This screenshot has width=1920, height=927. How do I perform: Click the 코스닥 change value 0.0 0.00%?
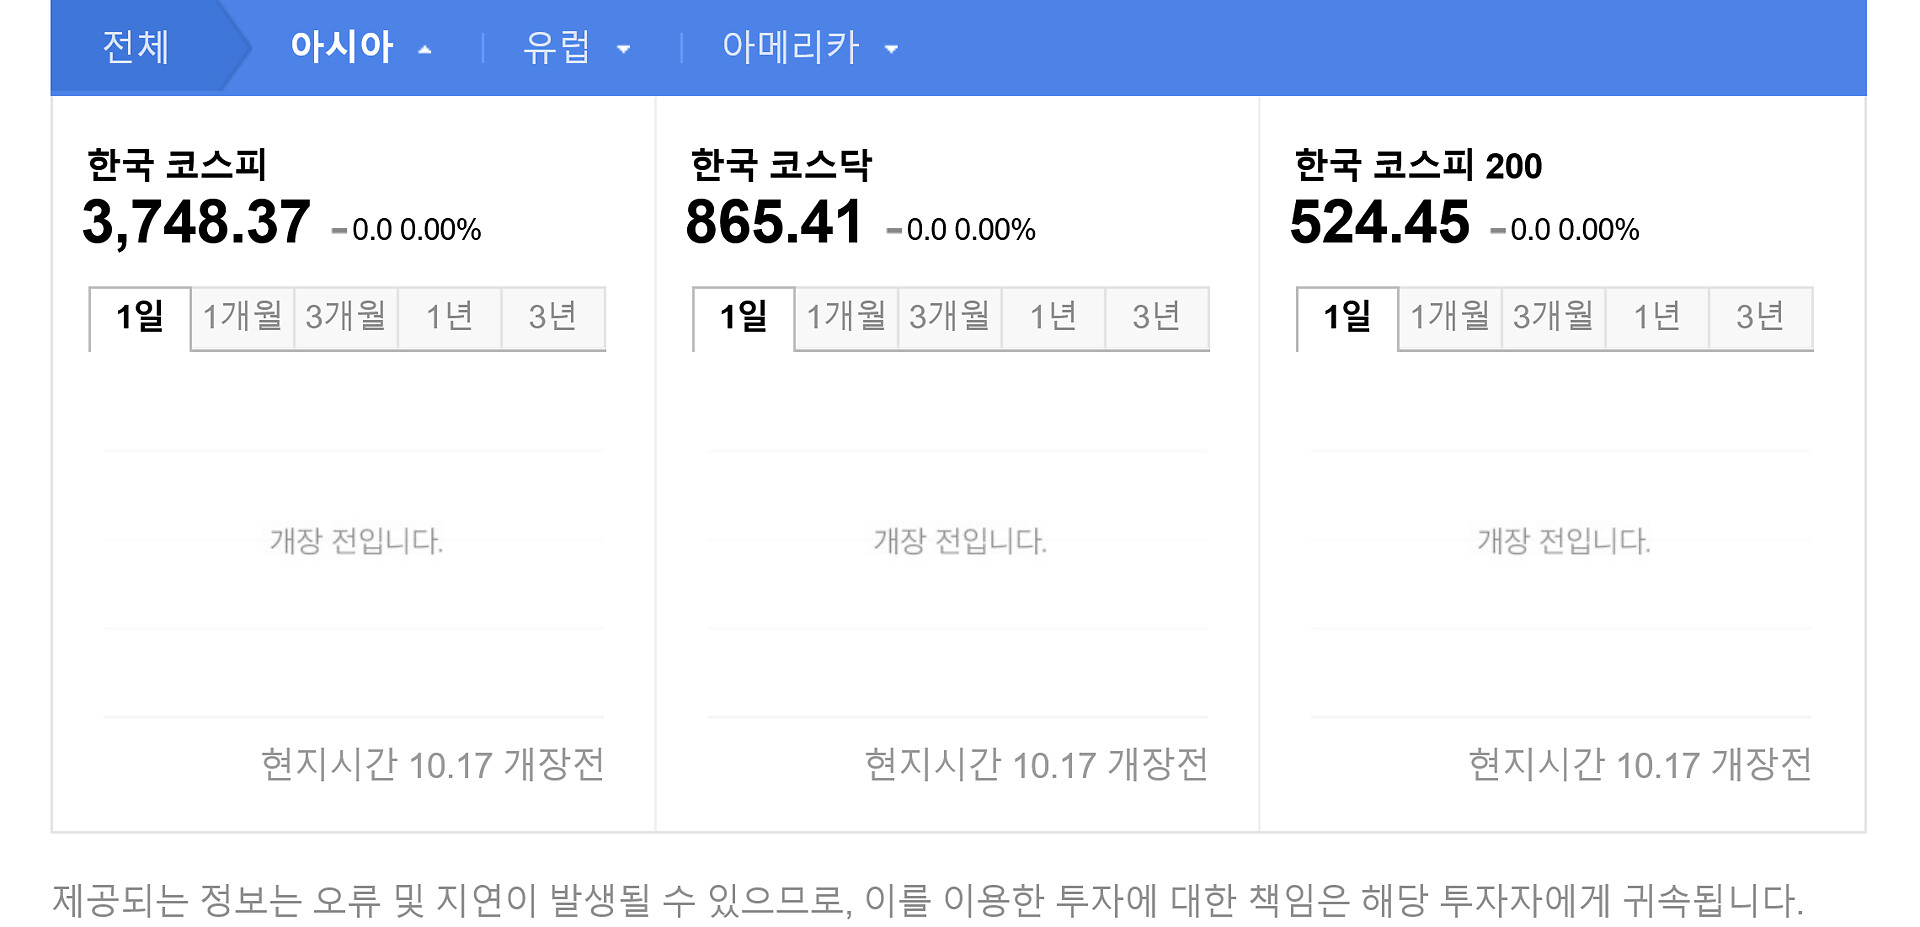971,230
